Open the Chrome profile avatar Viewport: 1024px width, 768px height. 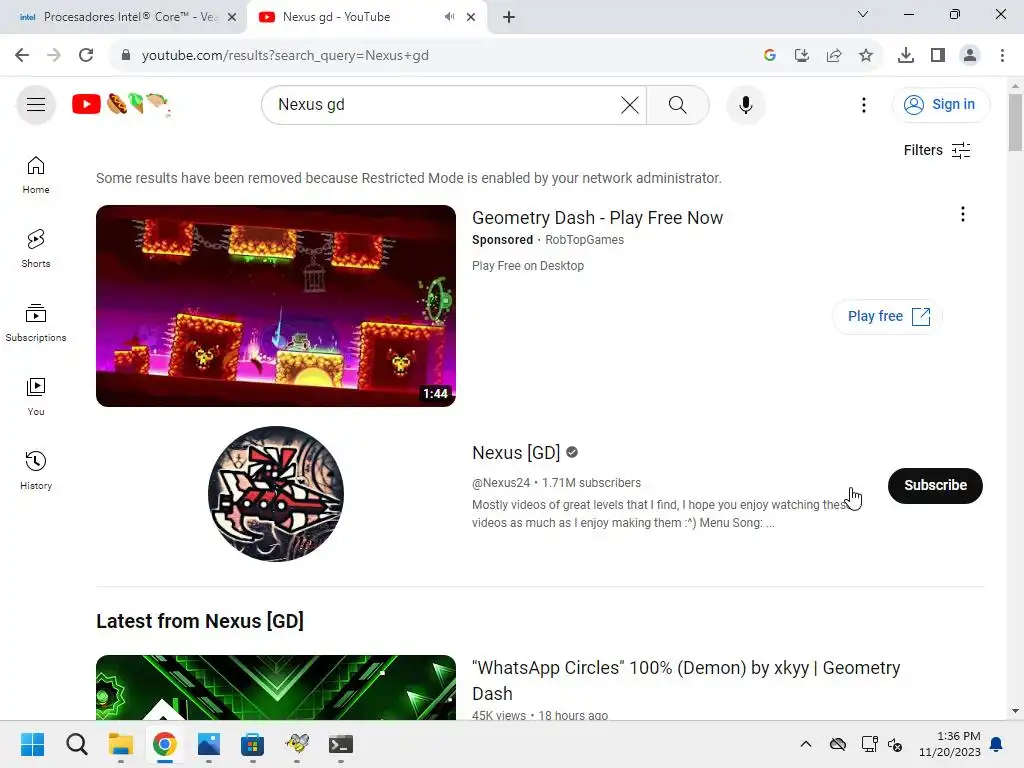[970, 56]
